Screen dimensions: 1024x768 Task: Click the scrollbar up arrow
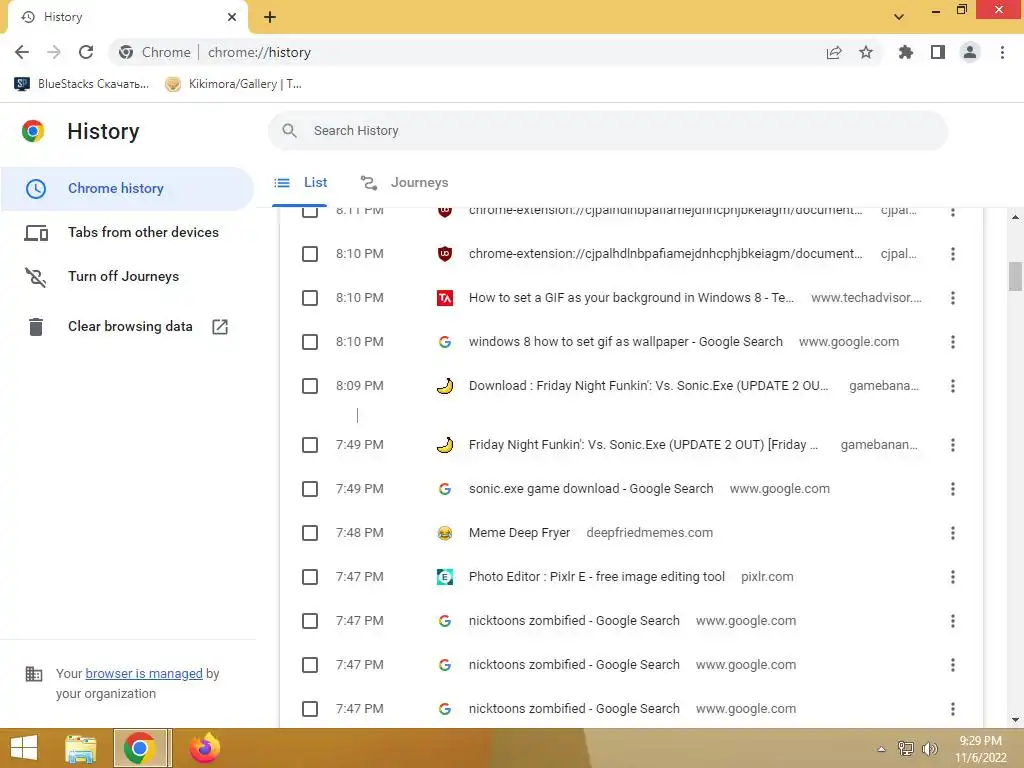[x=1015, y=217]
